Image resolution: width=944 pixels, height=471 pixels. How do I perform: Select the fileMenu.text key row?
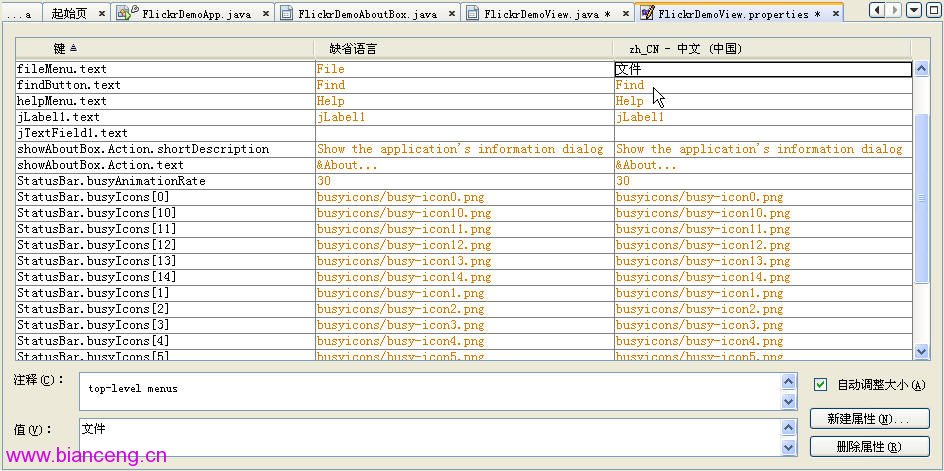click(x=164, y=69)
